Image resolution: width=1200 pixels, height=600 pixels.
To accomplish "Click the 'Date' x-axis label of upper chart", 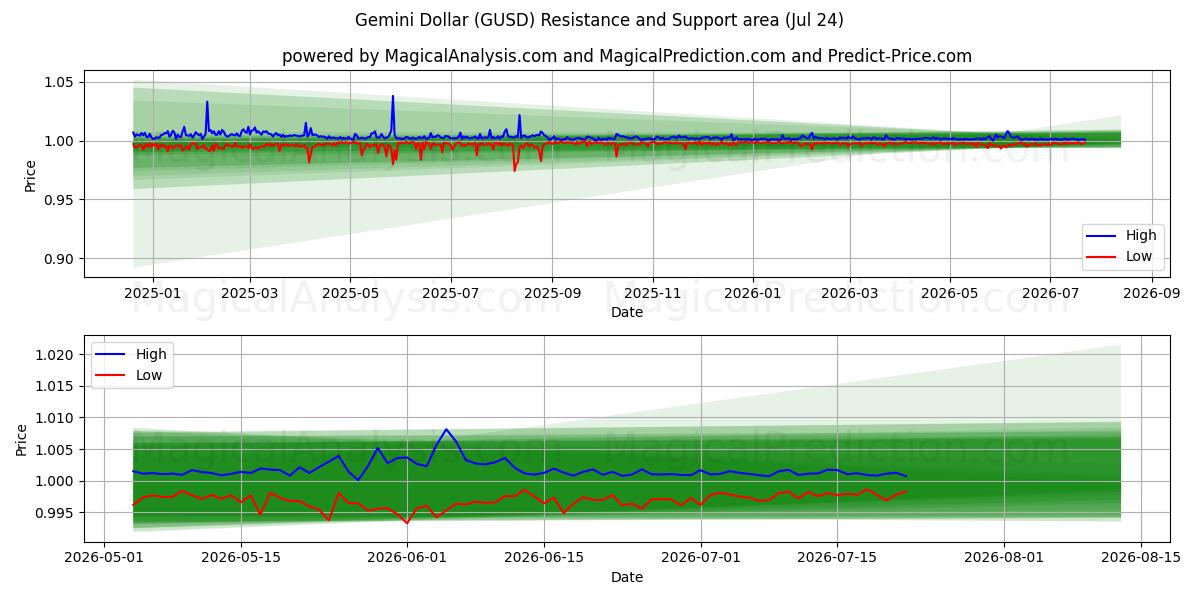I will click(627, 312).
